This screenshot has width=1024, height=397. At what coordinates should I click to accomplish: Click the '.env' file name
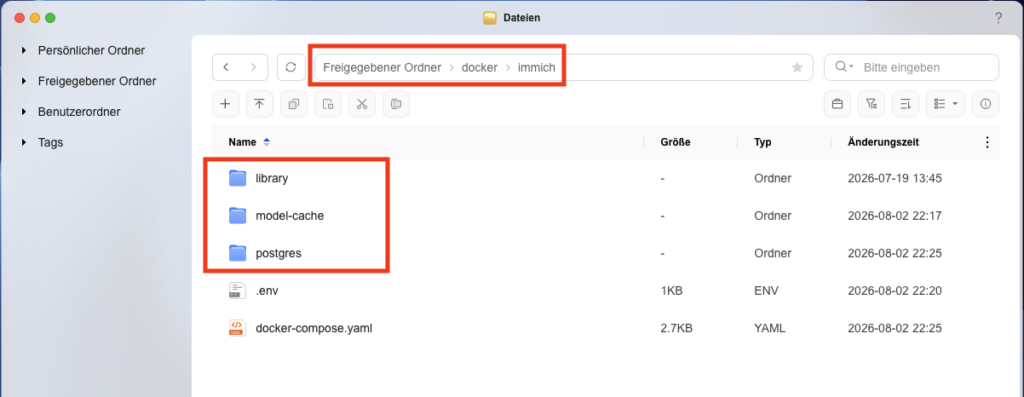[x=267, y=291]
